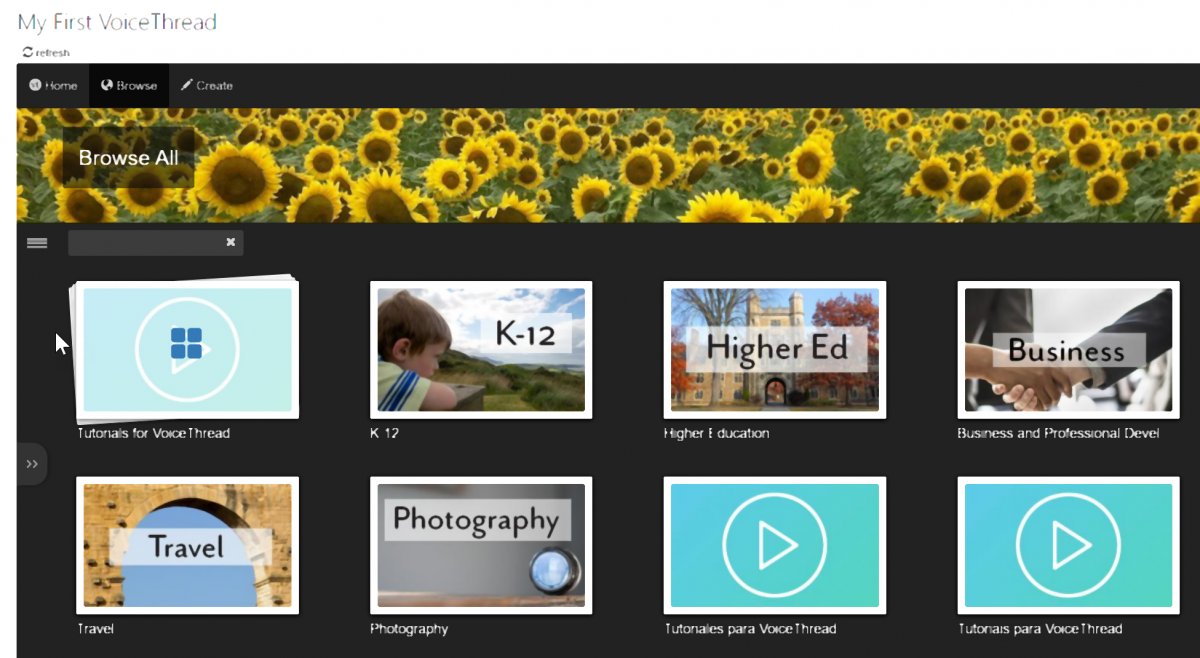Click the refresh link

point(46,52)
